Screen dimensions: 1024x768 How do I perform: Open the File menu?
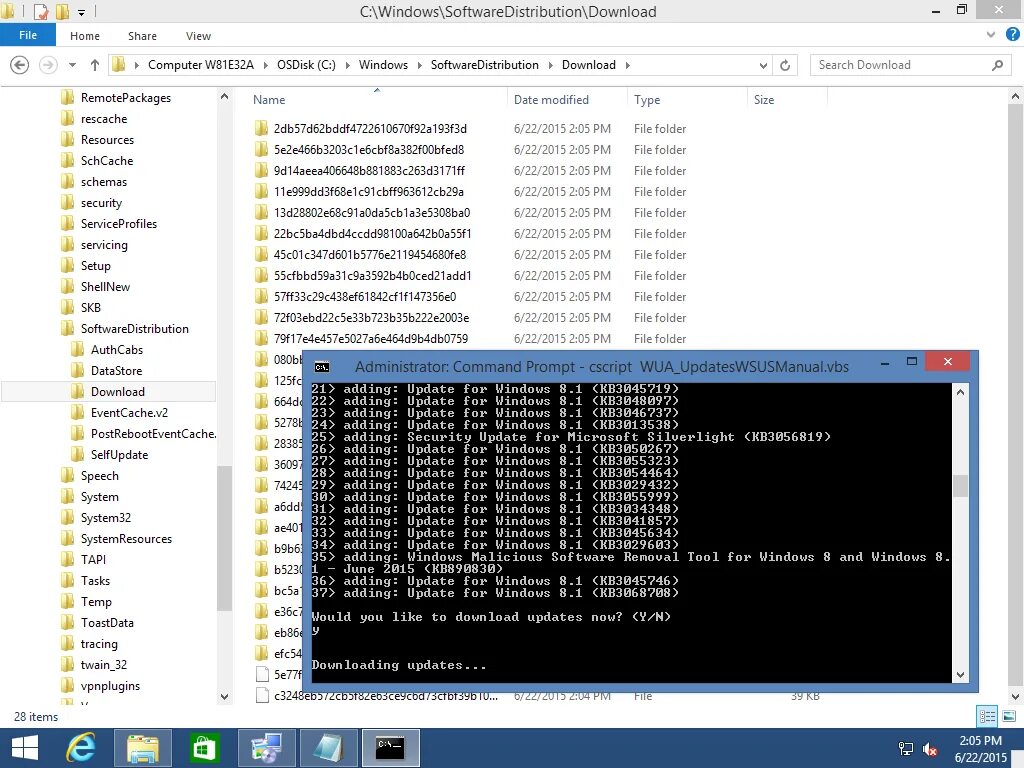(x=28, y=34)
